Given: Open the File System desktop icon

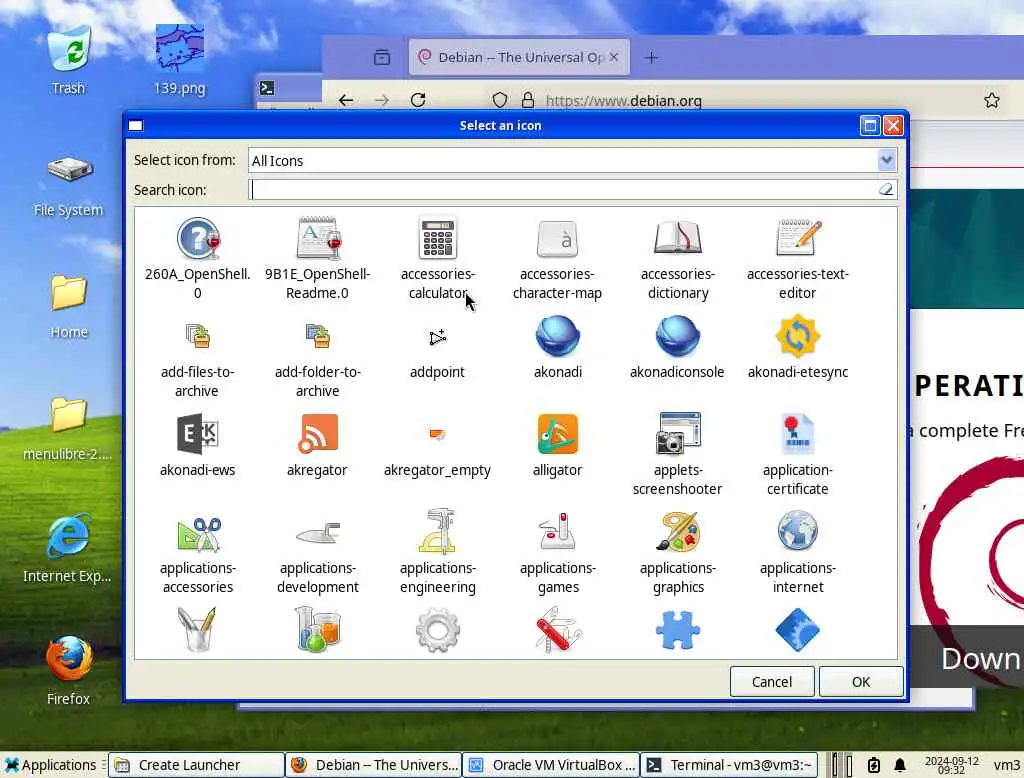Looking at the screenshot, I should [x=69, y=186].
